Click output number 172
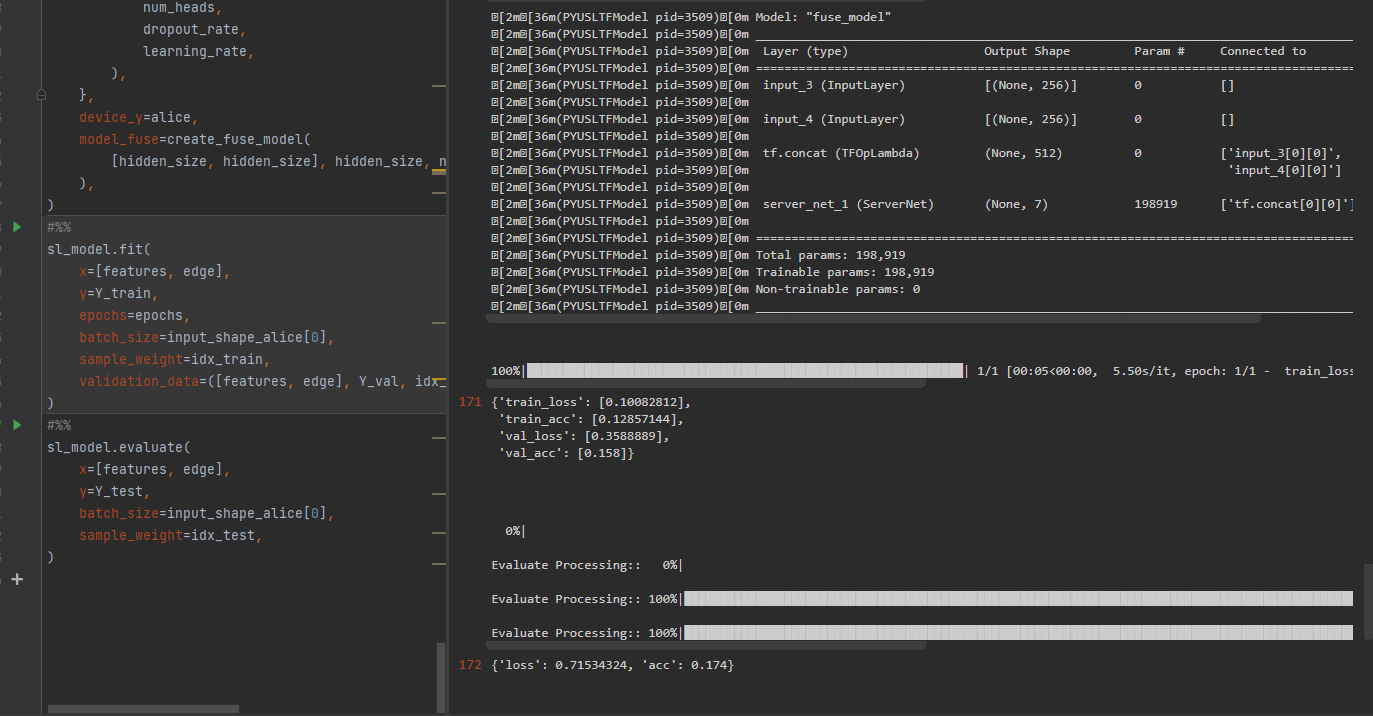Image resolution: width=1373 pixels, height=716 pixels. (x=469, y=665)
